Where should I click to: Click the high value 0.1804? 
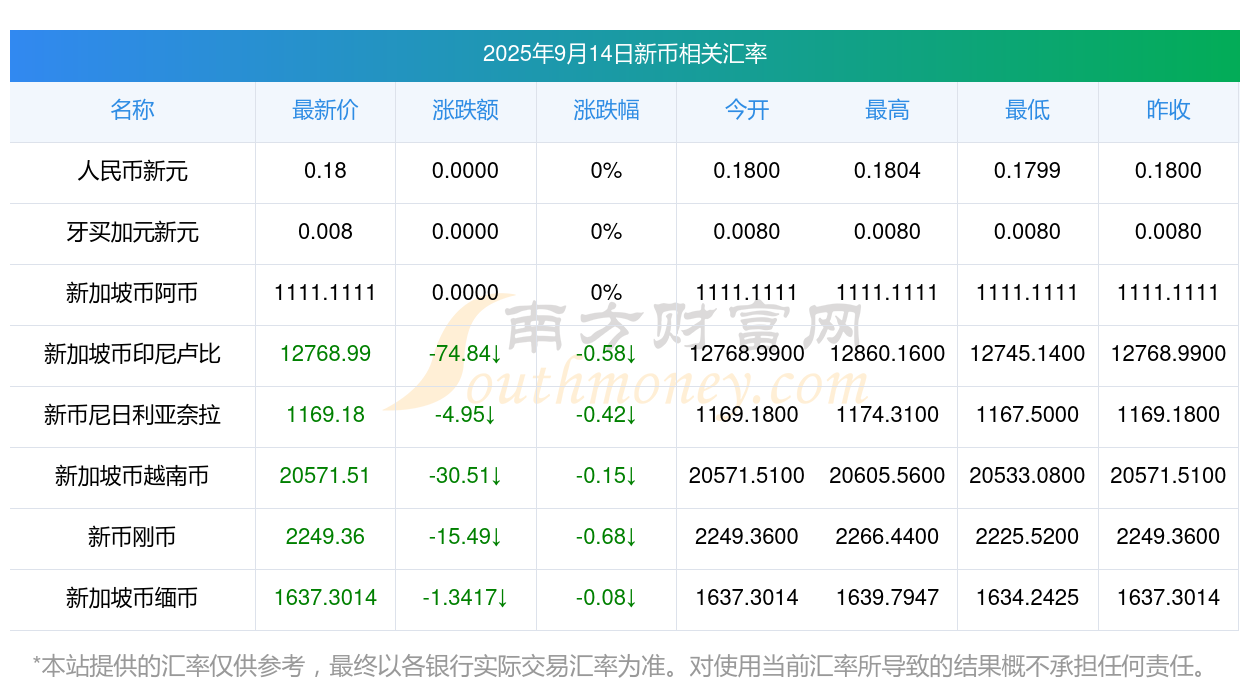888,171
